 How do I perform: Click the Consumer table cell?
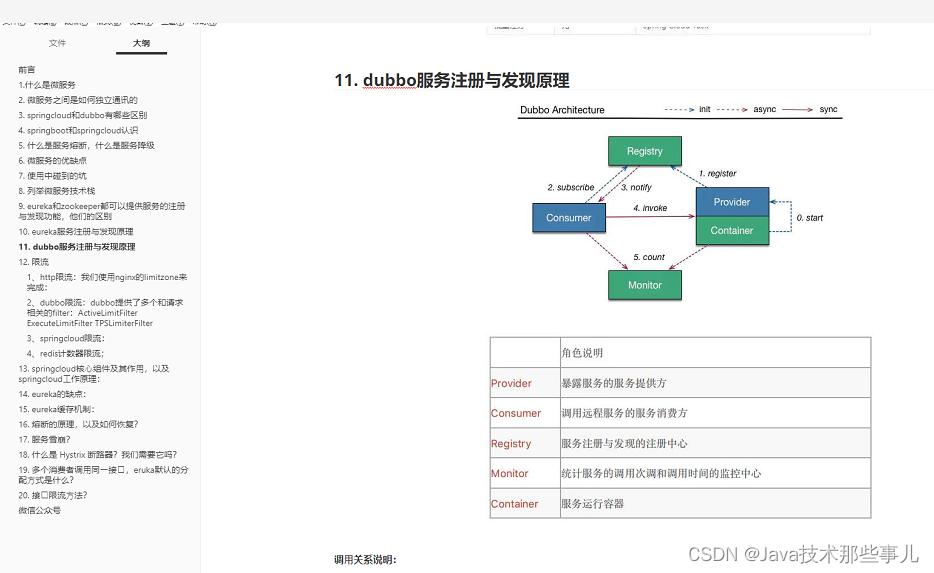(x=525, y=413)
